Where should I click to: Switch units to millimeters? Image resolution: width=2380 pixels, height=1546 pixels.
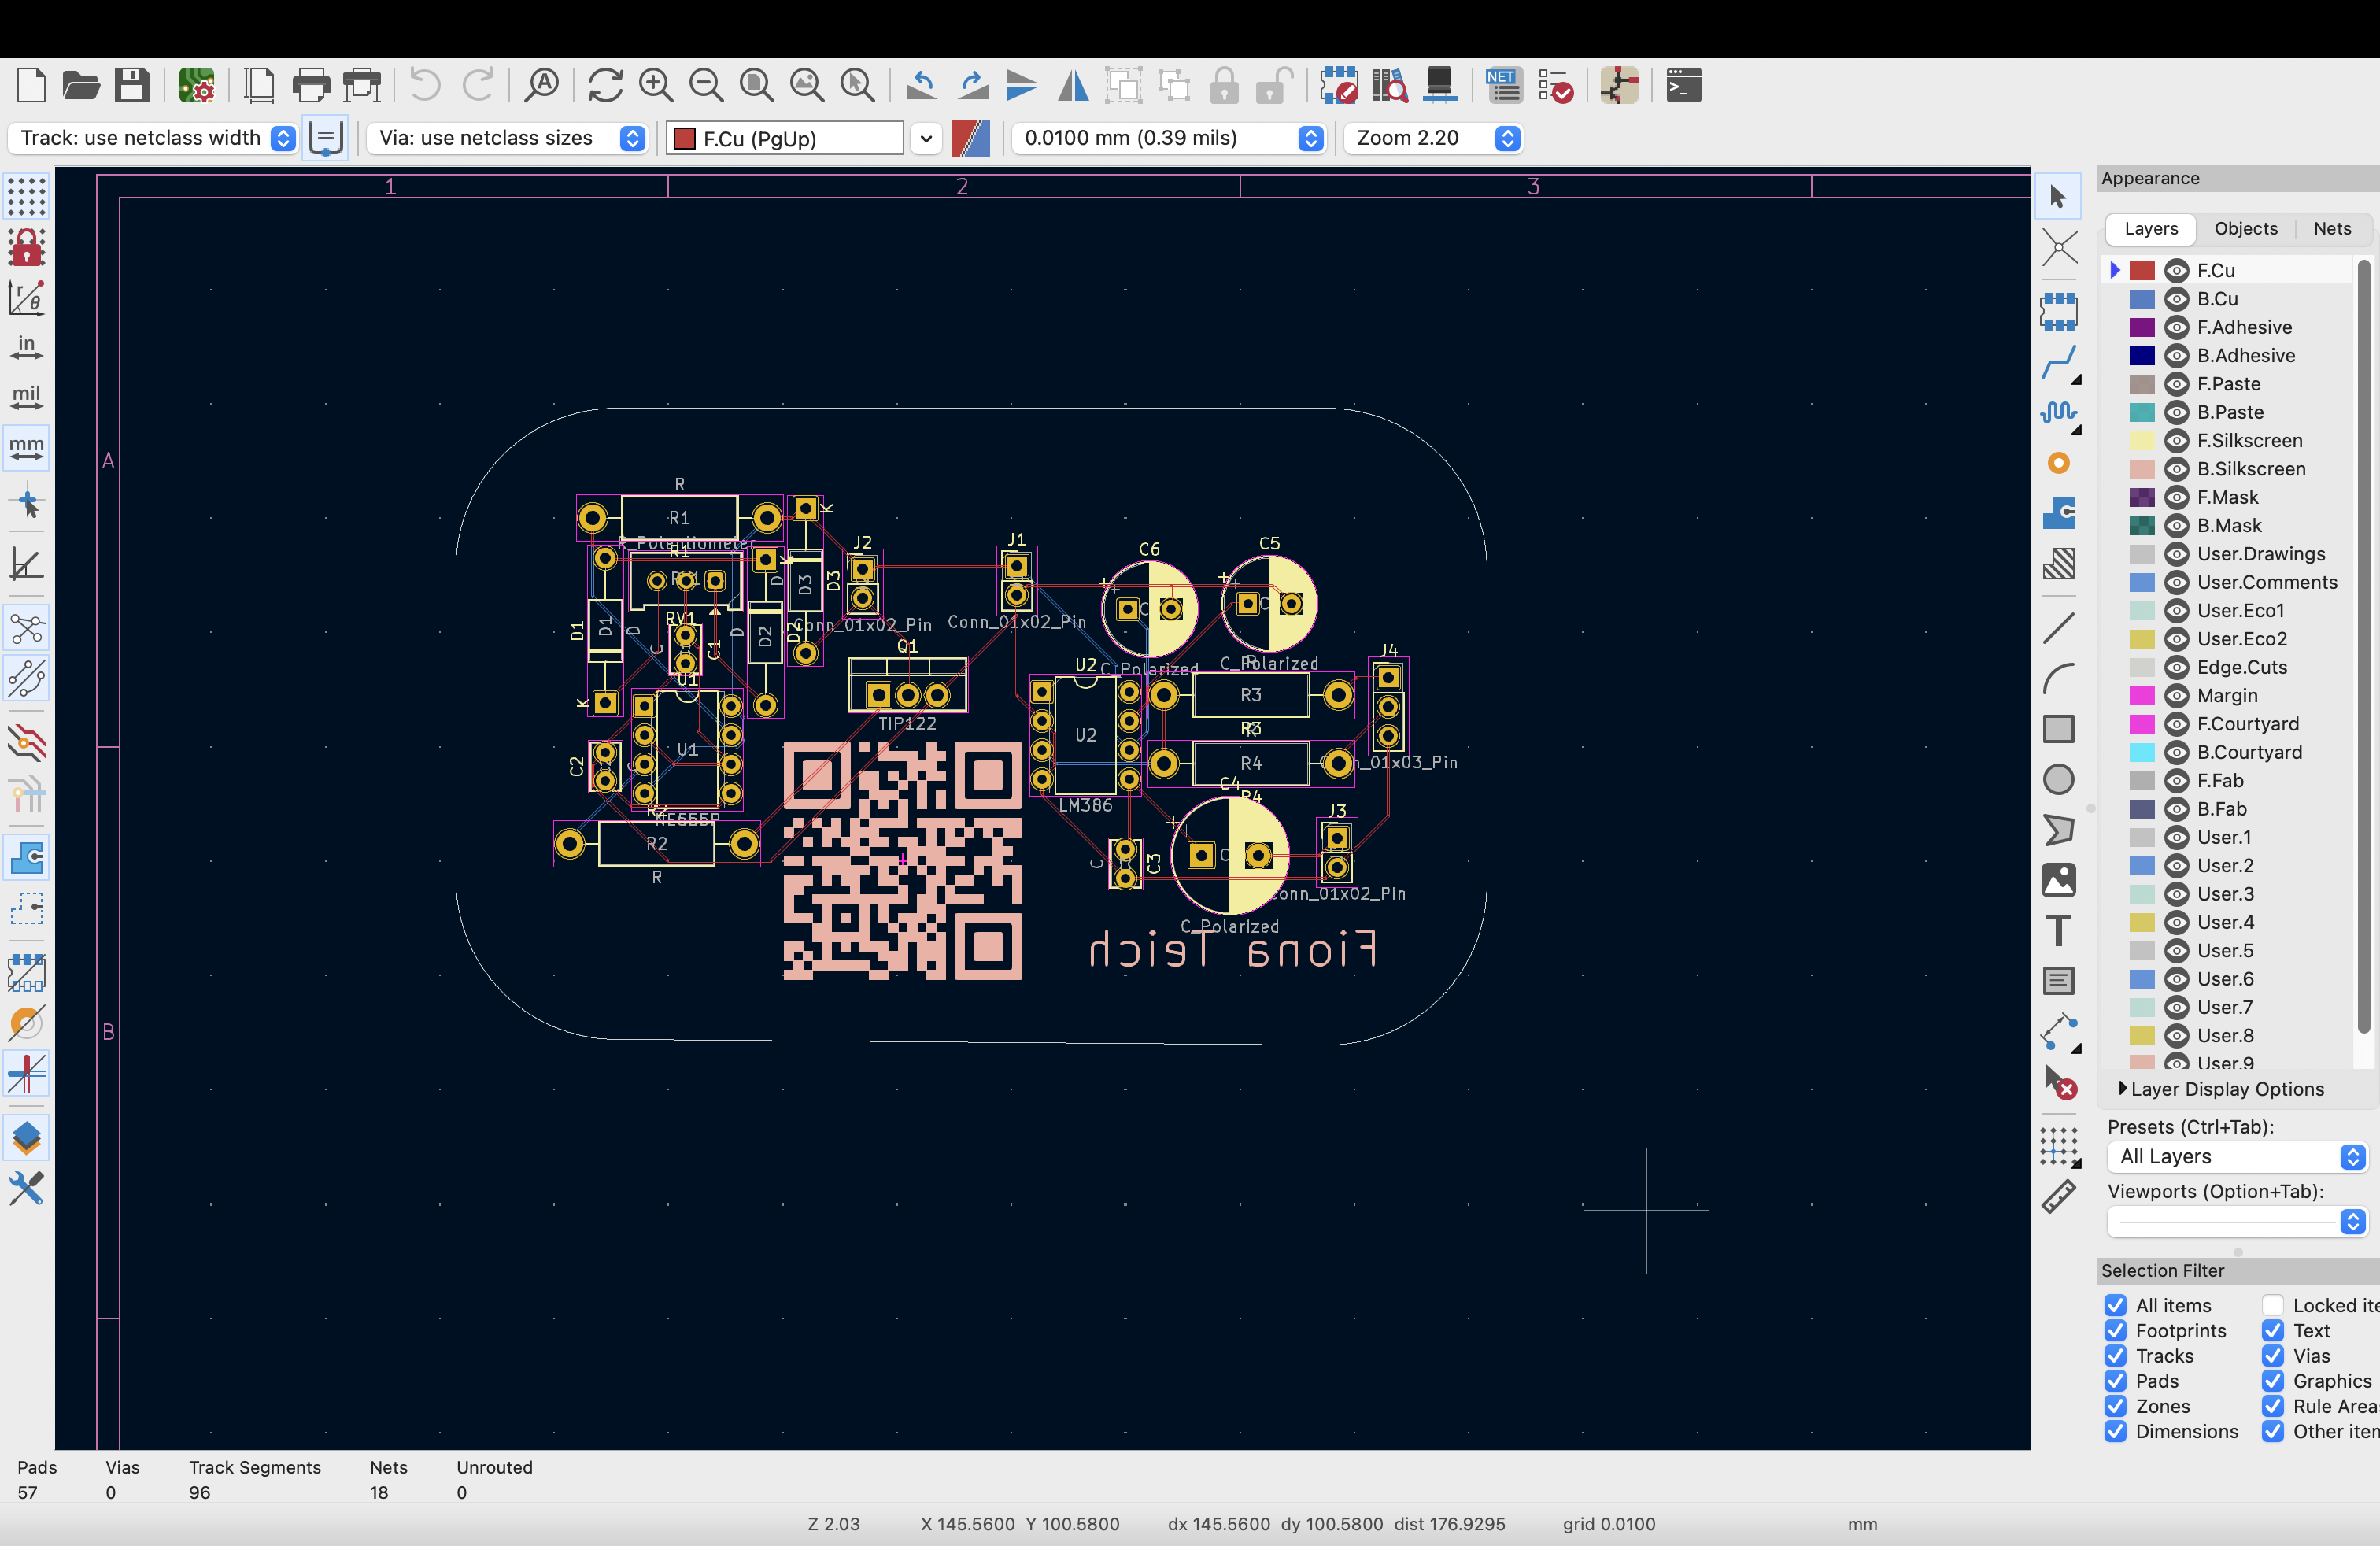pyautogui.click(x=26, y=447)
